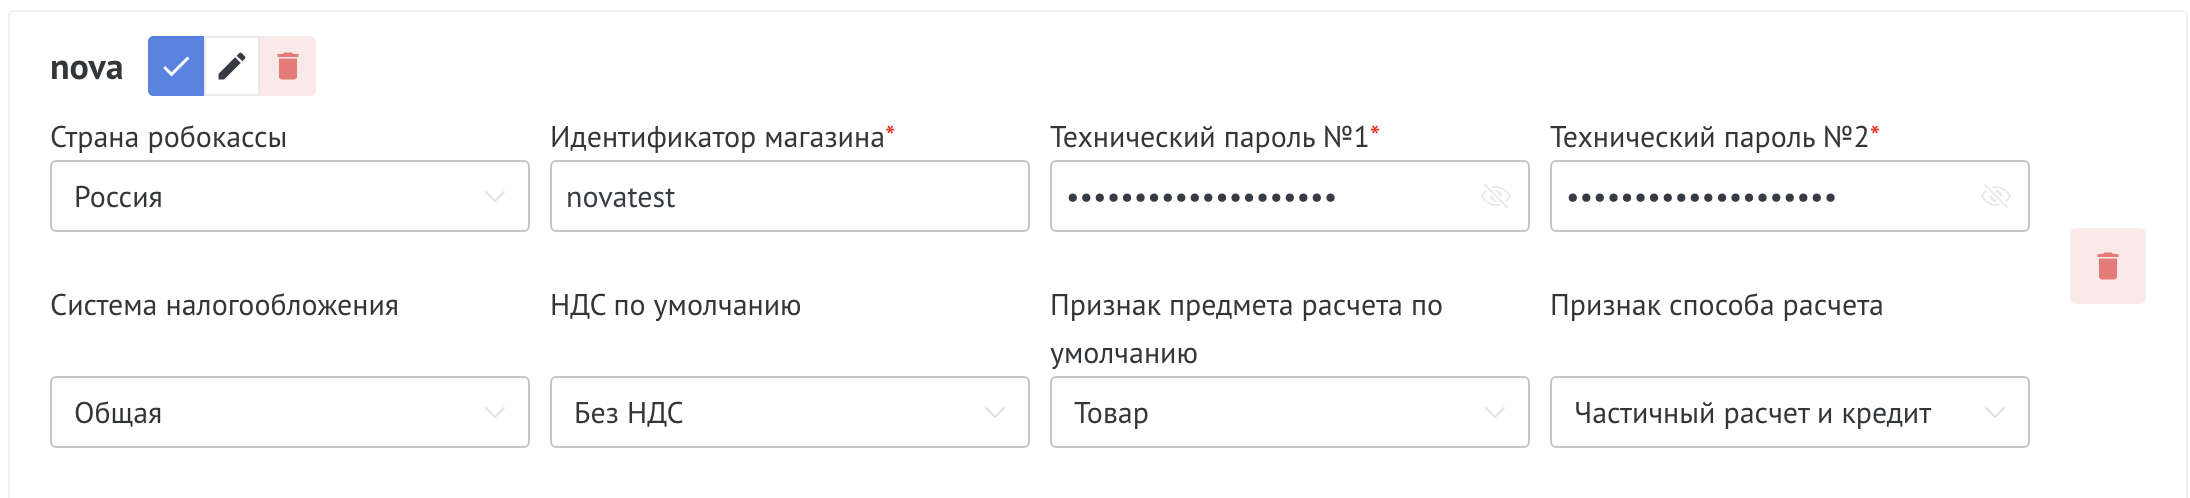Delete the settings row with right-side trash icon

[x=2107, y=266]
